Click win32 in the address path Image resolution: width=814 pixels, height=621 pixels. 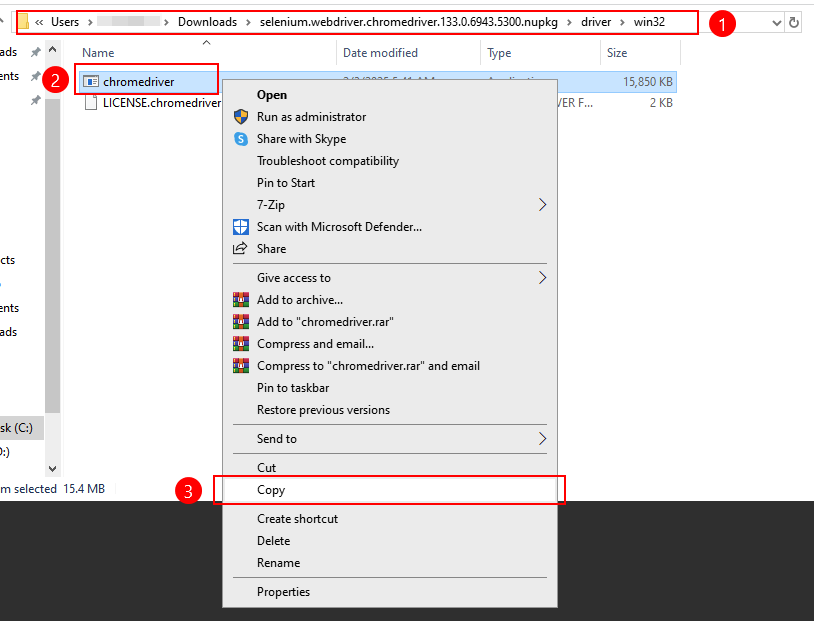point(649,22)
